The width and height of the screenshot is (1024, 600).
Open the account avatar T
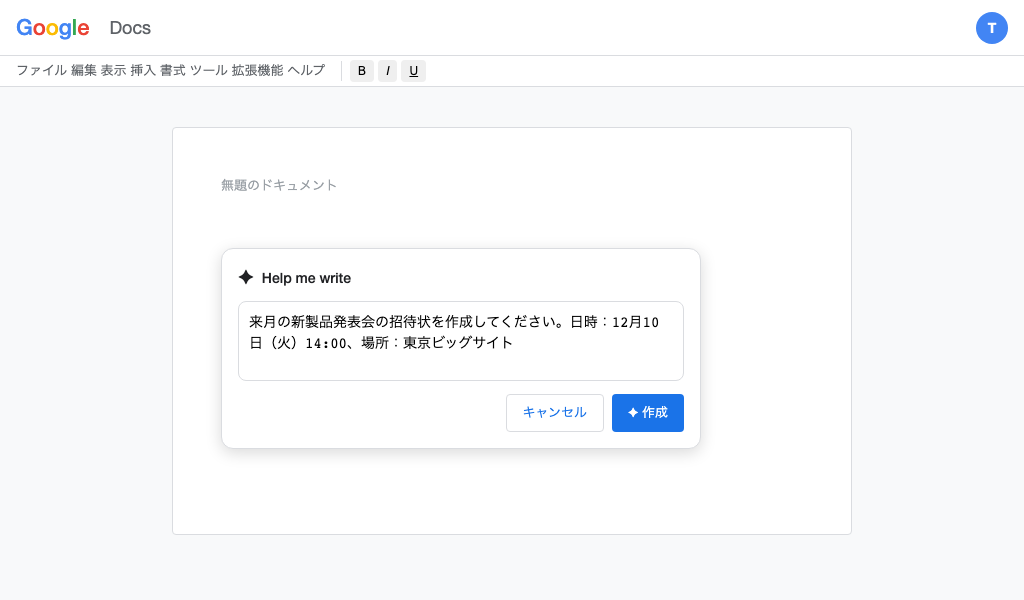(x=992, y=28)
